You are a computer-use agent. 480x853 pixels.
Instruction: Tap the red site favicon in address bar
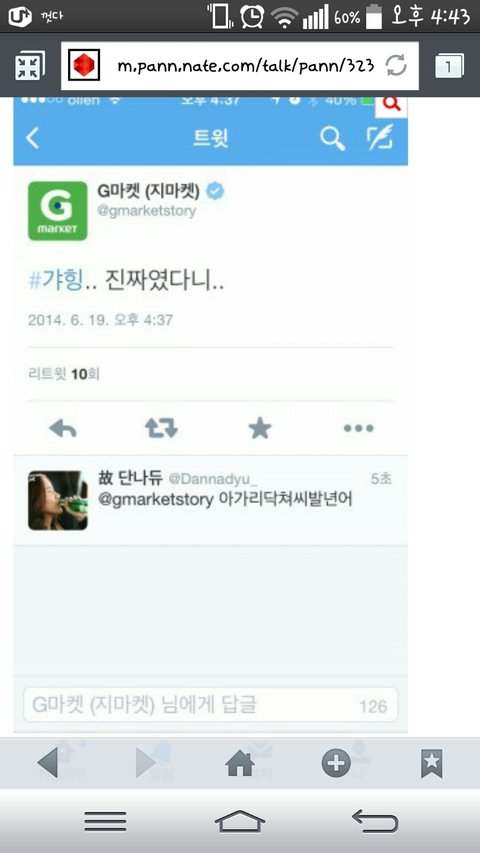[84, 65]
